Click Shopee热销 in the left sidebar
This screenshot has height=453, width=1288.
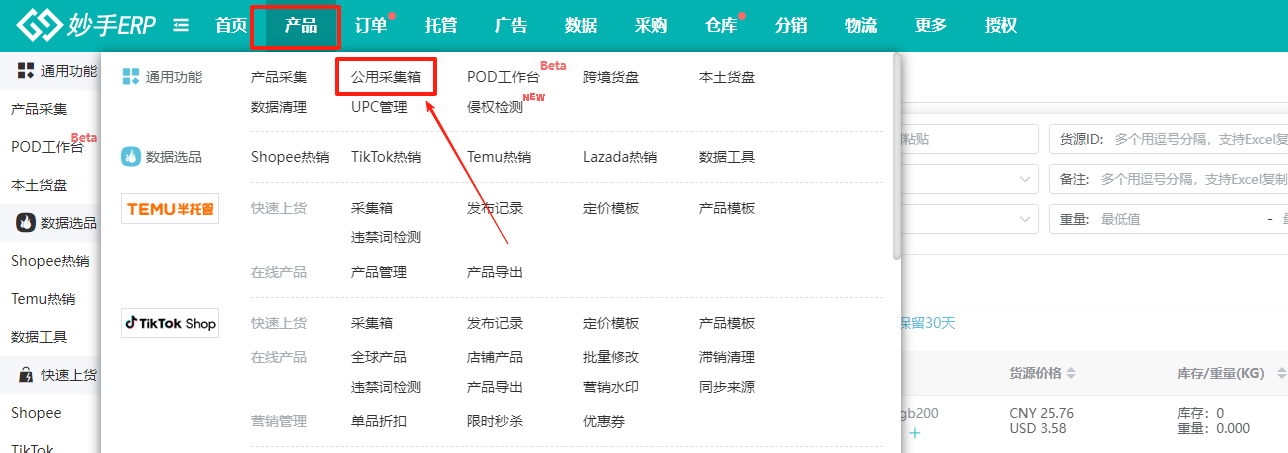50,261
